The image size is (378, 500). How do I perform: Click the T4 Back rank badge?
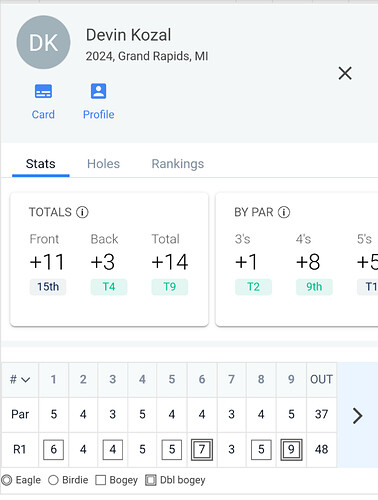tap(109, 287)
